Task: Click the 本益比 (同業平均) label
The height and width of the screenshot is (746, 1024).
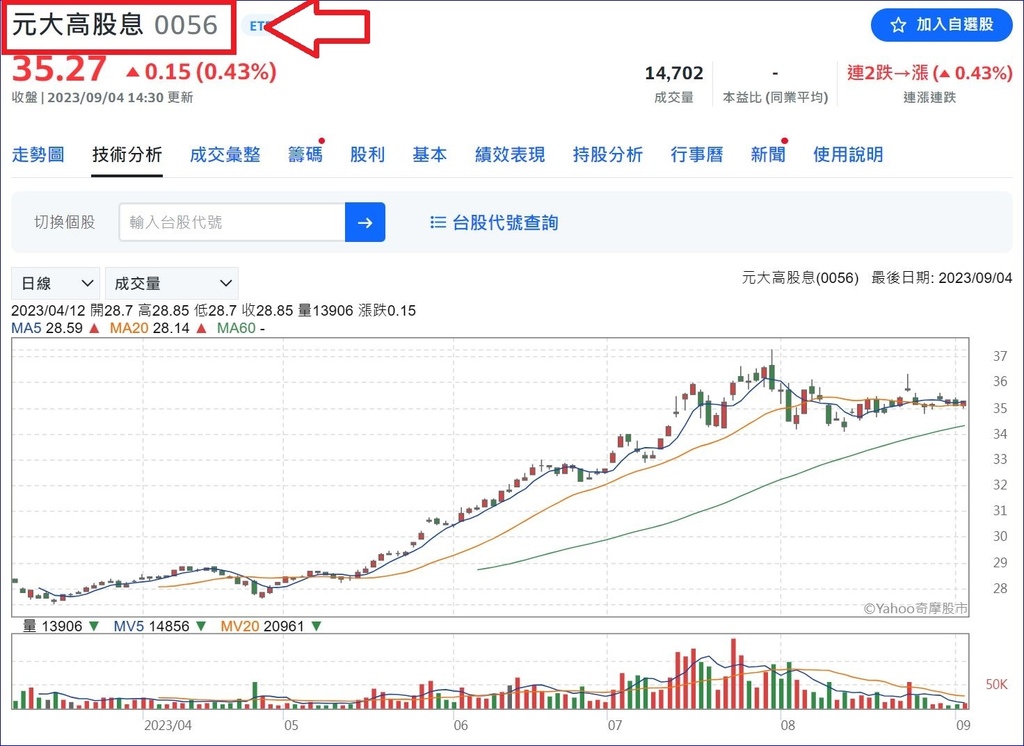Action: point(775,98)
